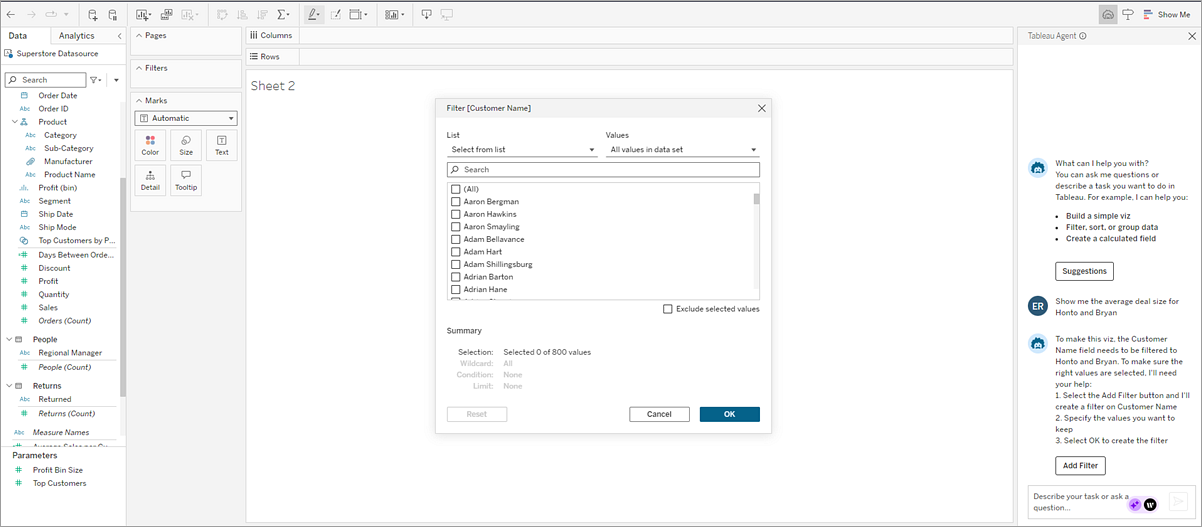This screenshot has height=527, width=1202.
Task: Select the Regional Manager field
Action: pos(70,353)
